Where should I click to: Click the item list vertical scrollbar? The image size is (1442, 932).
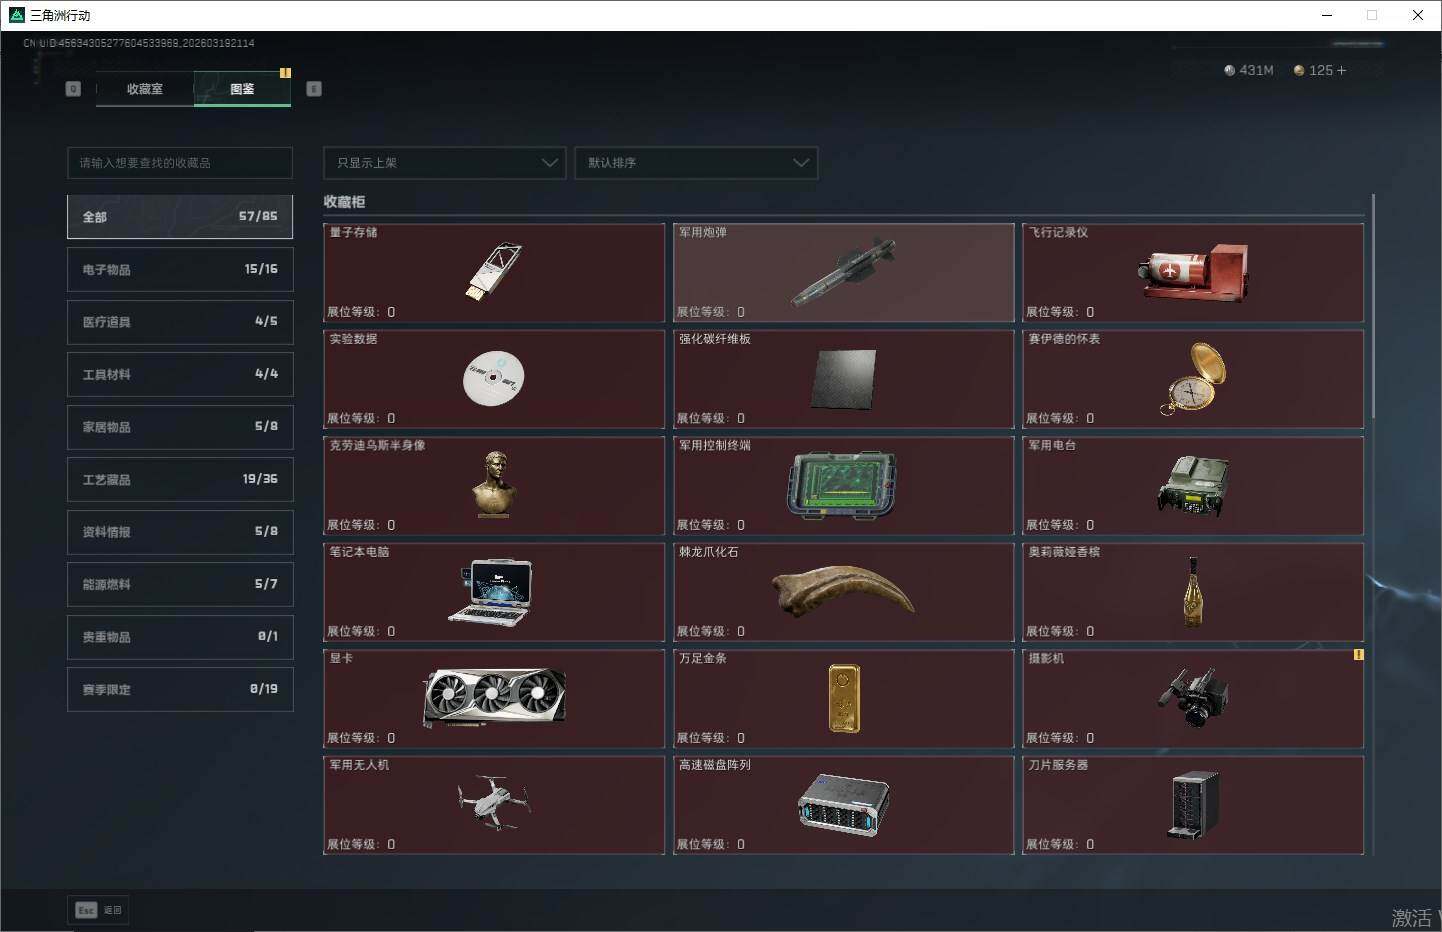click(1374, 306)
